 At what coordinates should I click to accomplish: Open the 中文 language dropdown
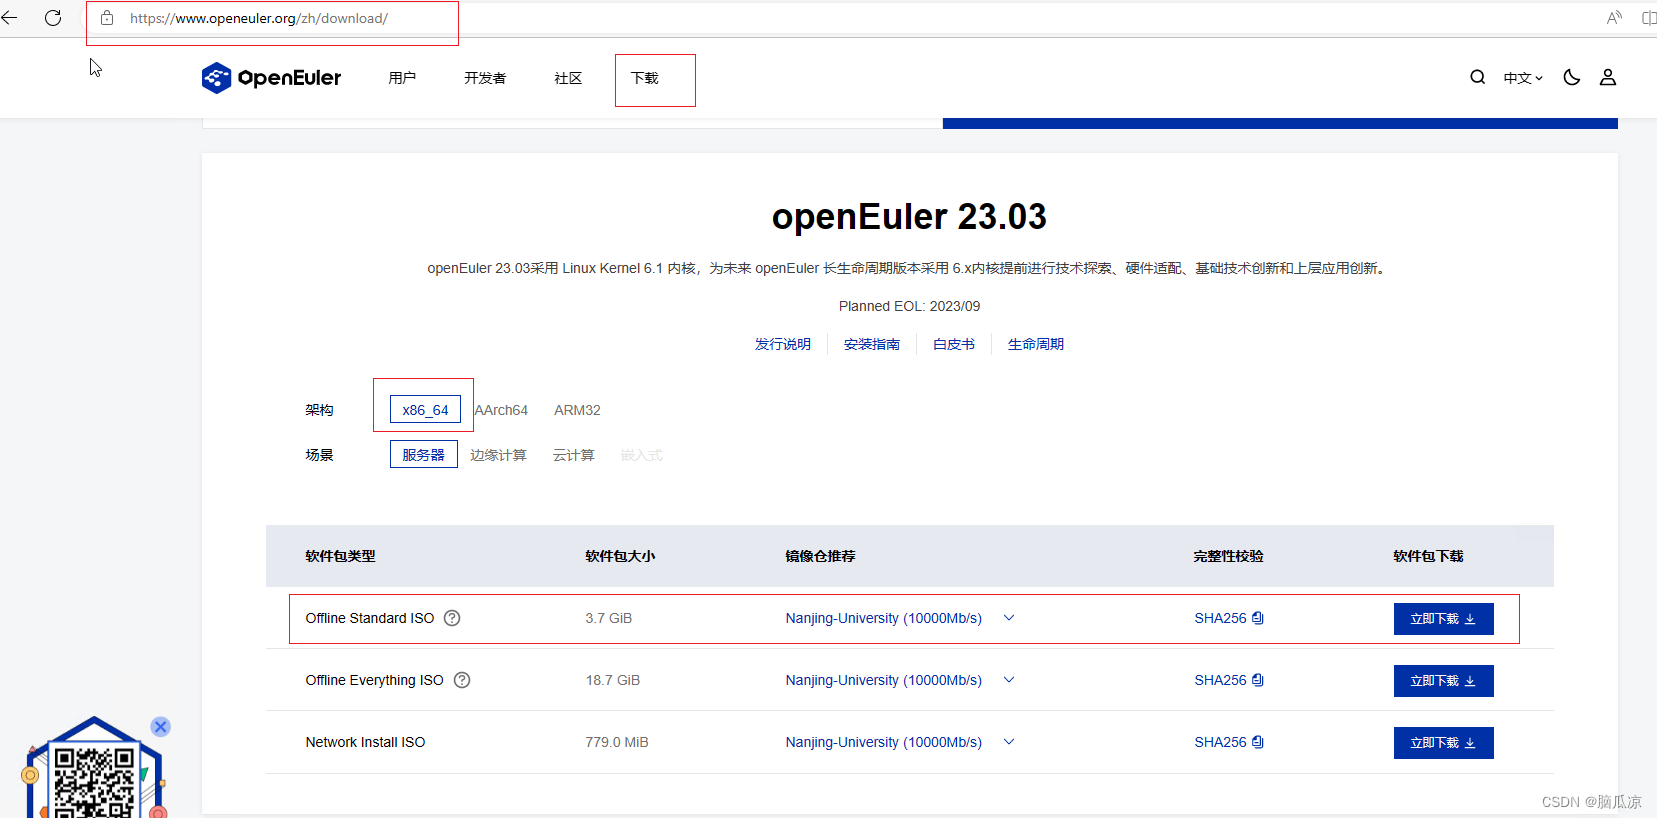1523,78
